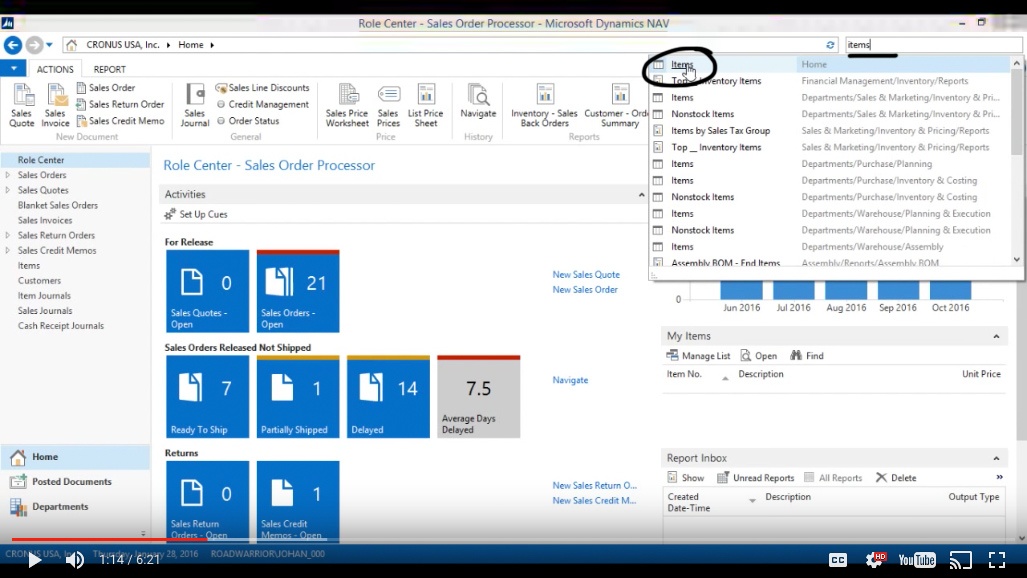This screenshot has height=578, width=1027.
Task: Collapse the Activities section
Action: point(641,195)
